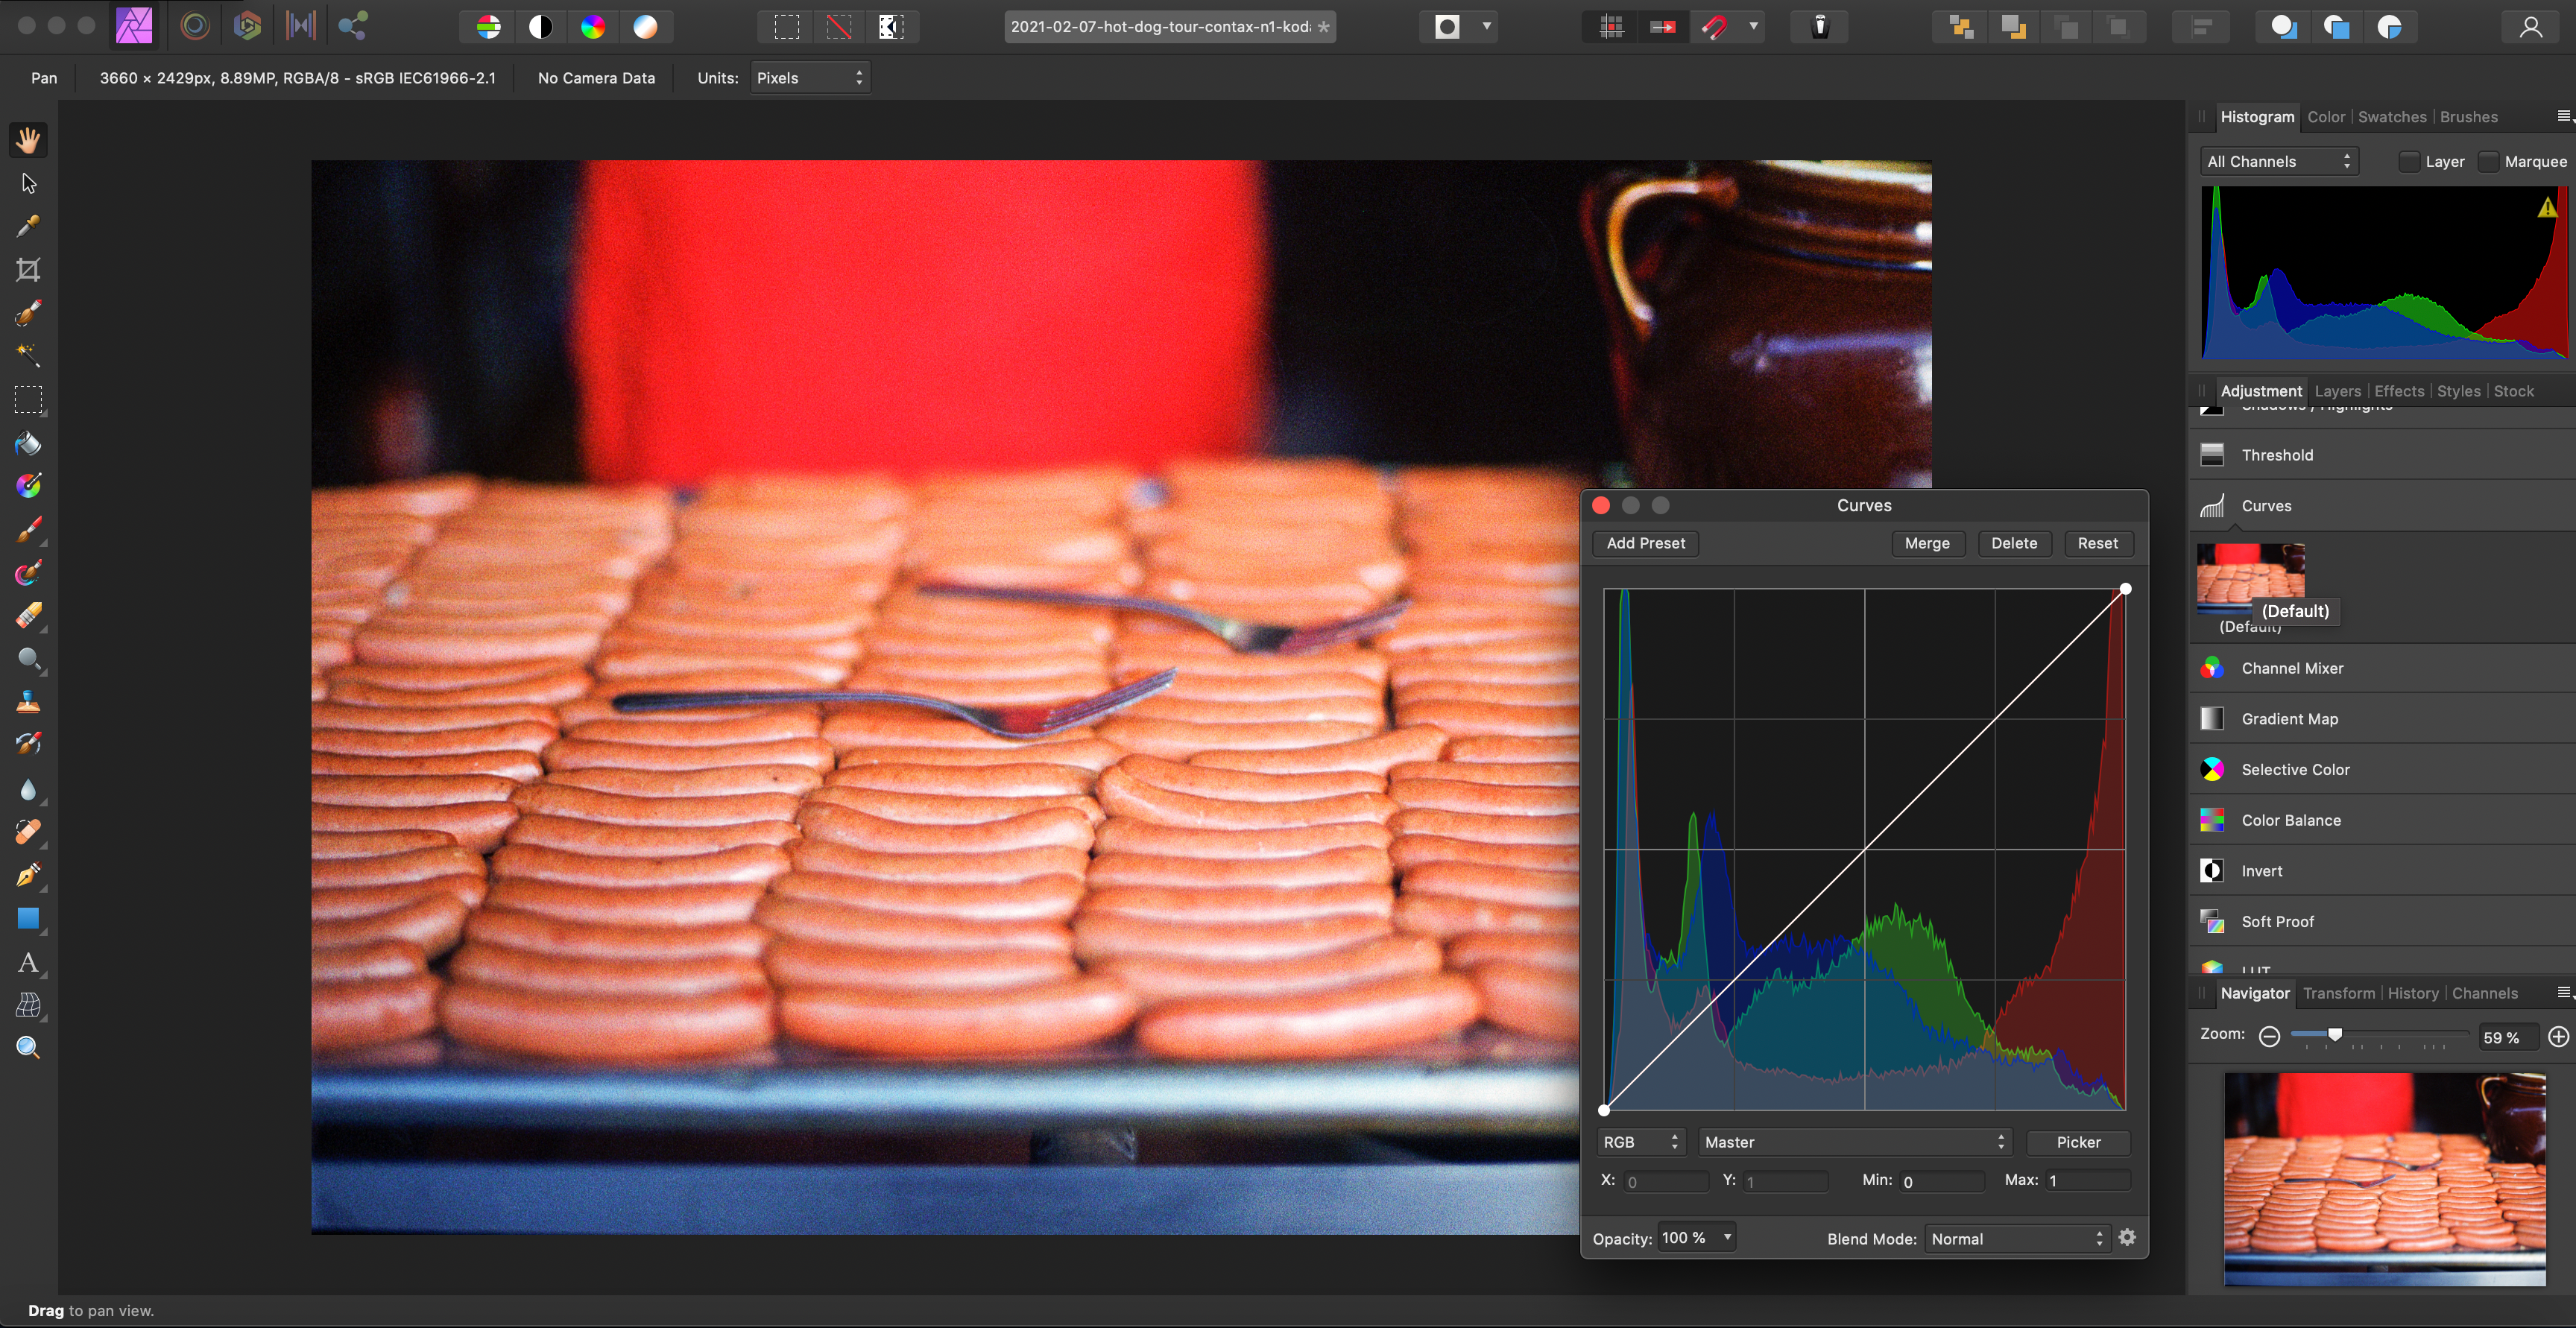Open the Master channel dropdown
The height and width of the screenshot is (1328, 2576).
pos(1855,1142)
